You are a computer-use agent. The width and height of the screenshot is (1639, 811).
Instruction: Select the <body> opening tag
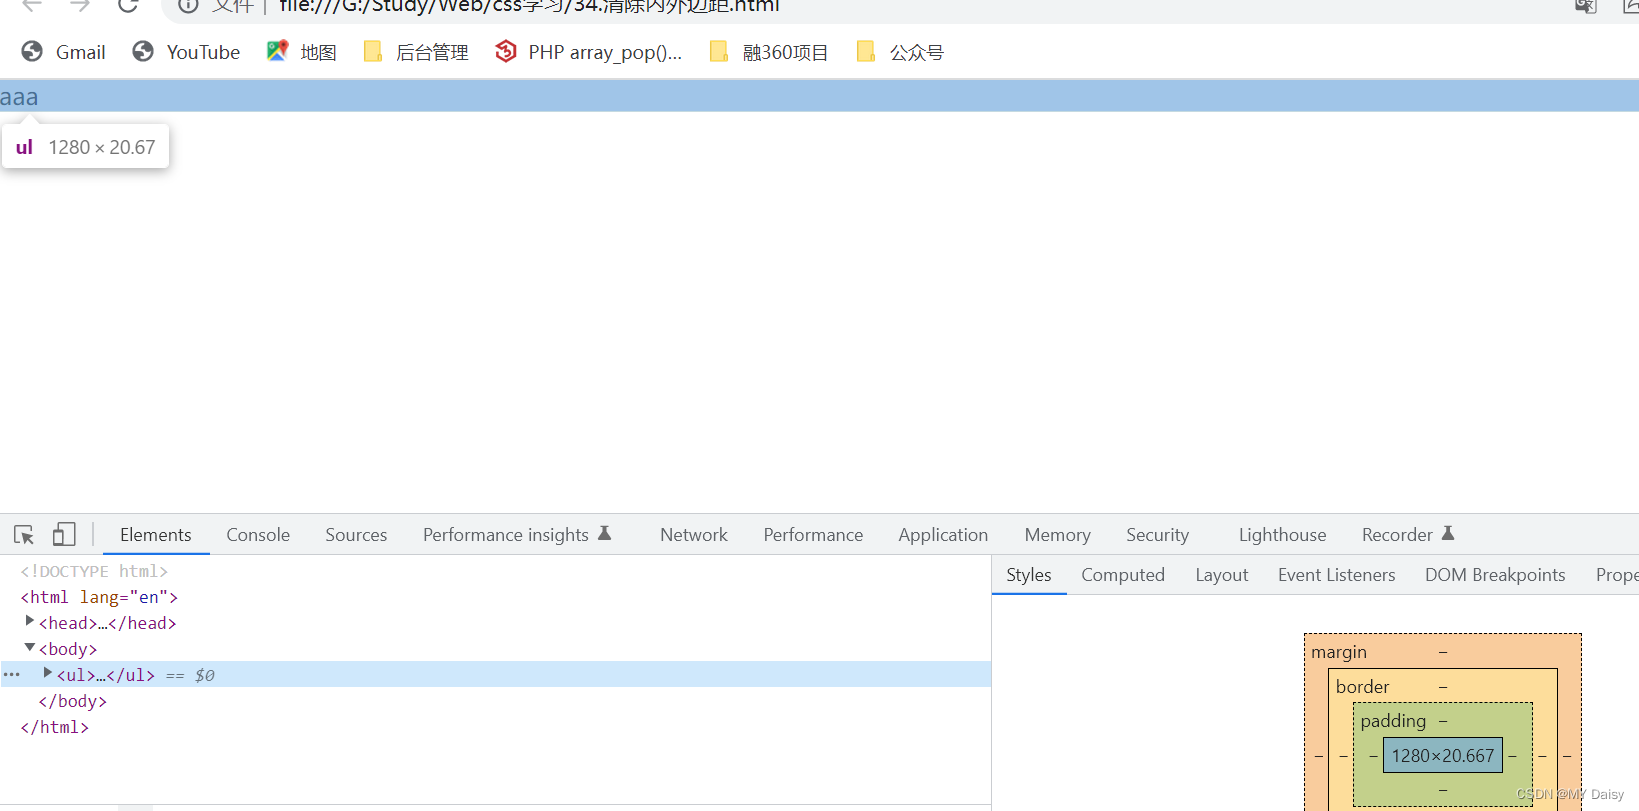[x=68, y=649]
